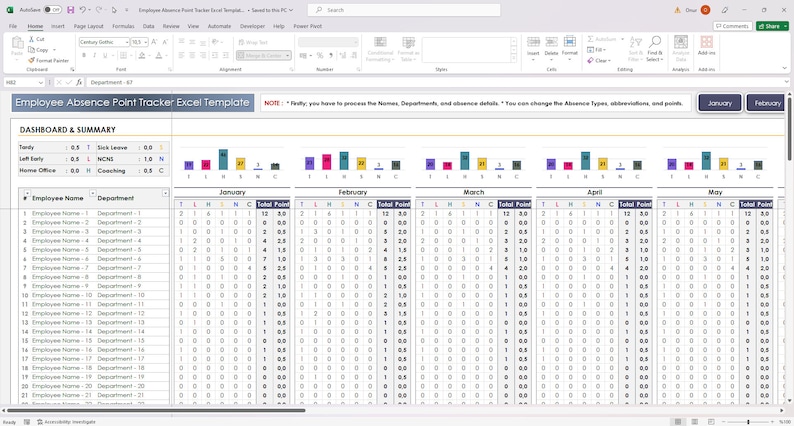
Task: Click the AutoSum sigma icon
Action: (x=590, y=39)
